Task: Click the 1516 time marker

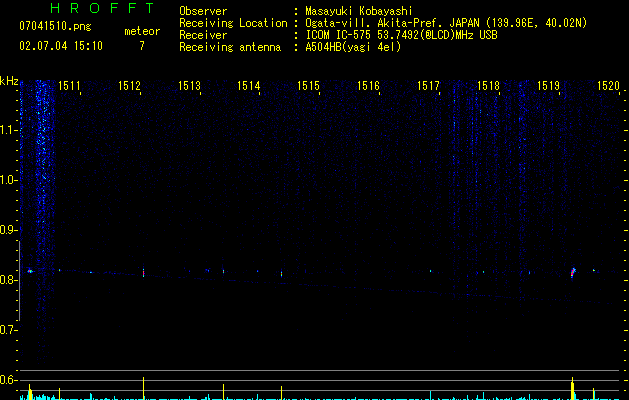Action: 369,86
